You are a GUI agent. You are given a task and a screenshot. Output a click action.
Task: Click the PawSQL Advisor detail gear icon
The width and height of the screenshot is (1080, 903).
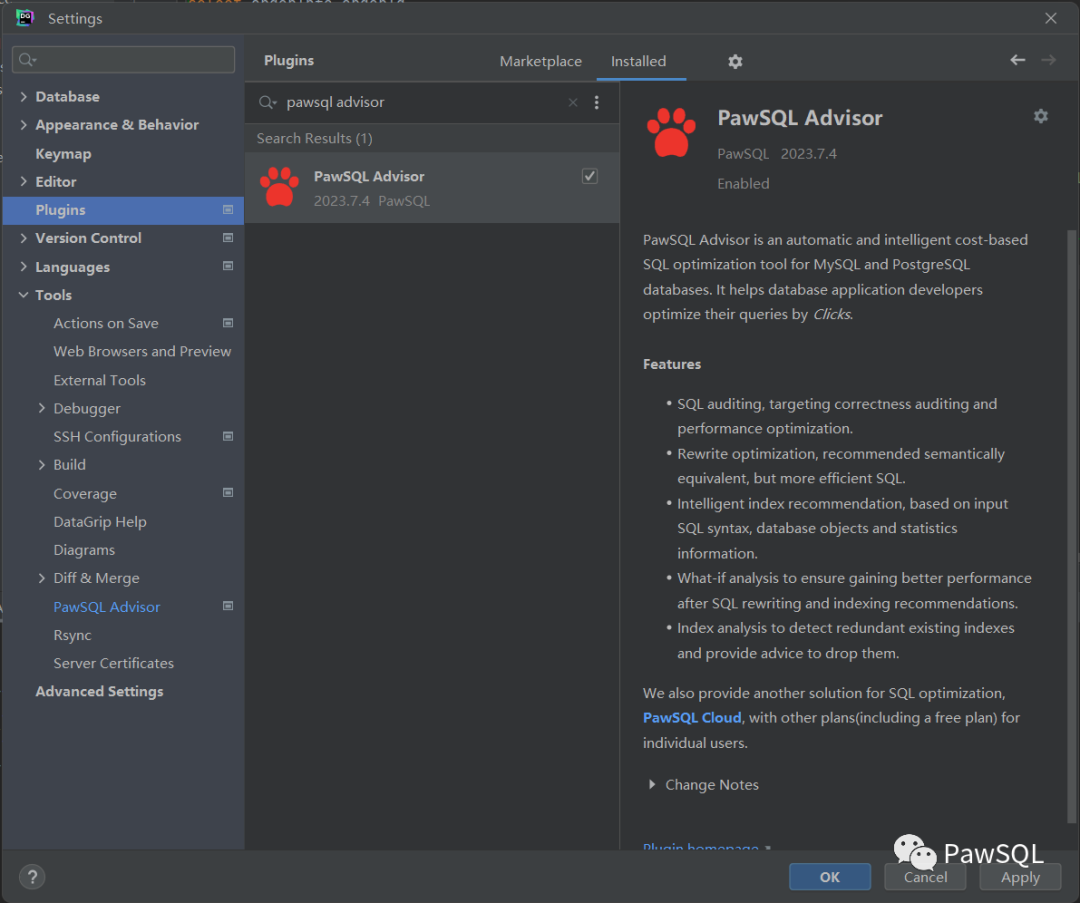(1040, 117)
